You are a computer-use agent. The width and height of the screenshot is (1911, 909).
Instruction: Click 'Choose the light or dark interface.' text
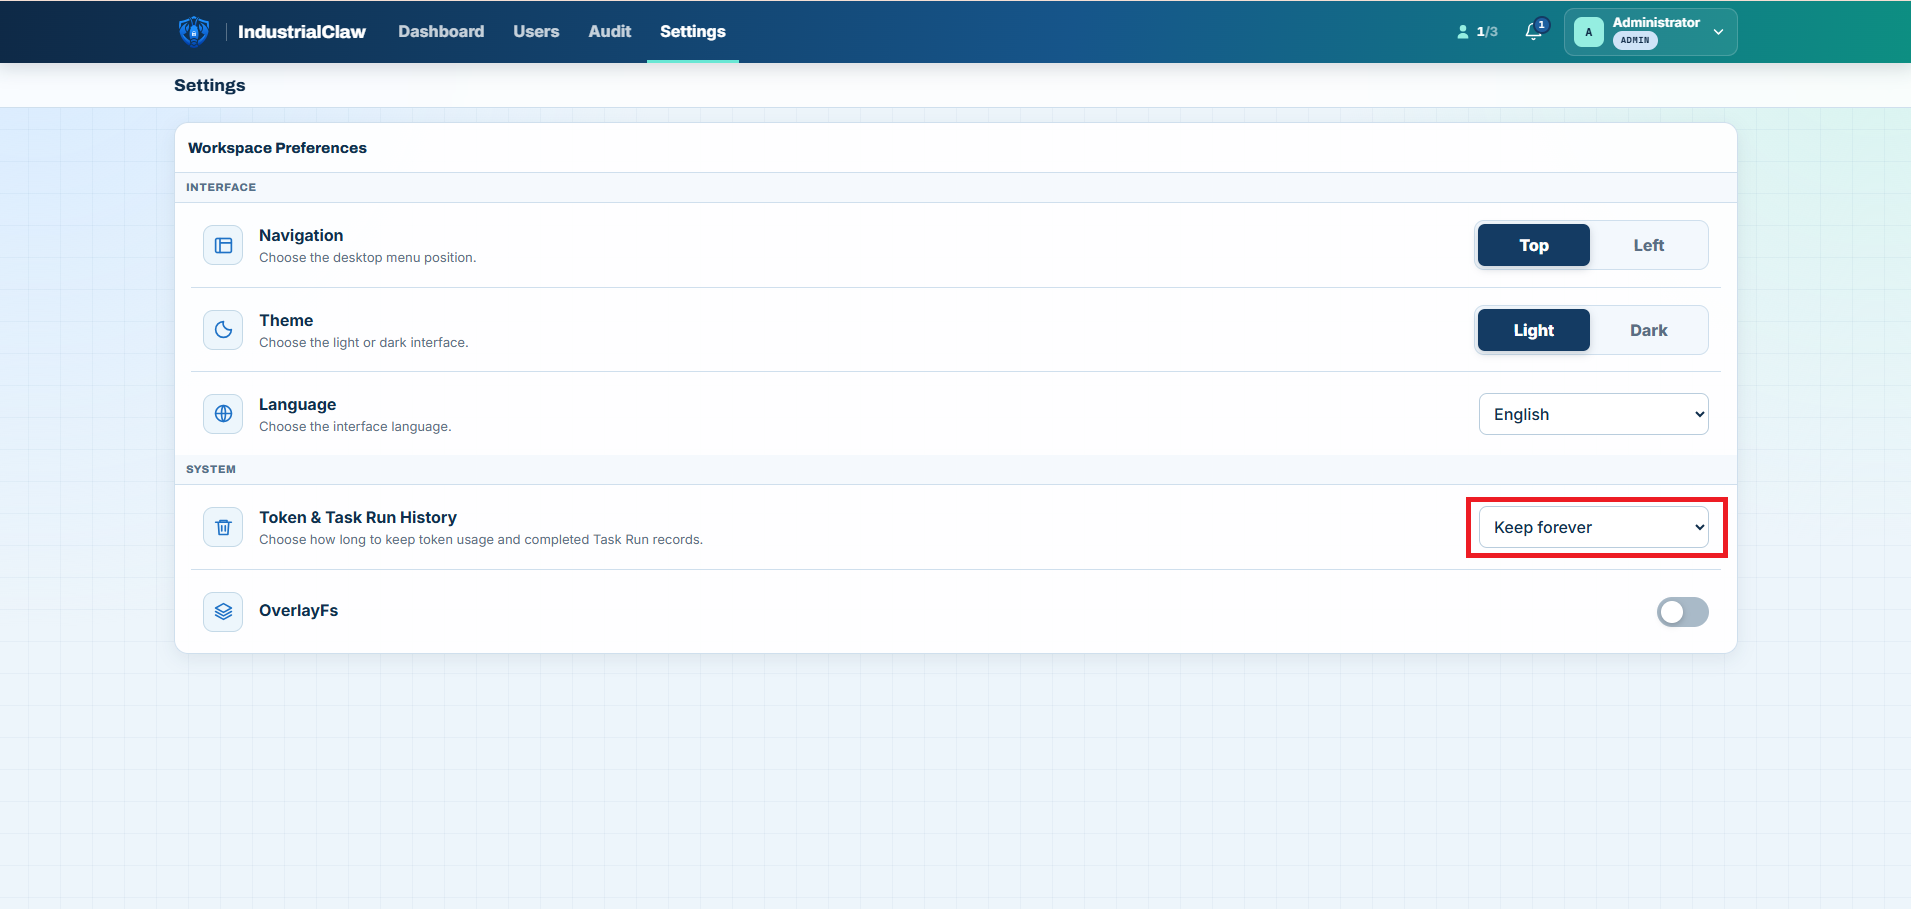(x=363, y=343)
